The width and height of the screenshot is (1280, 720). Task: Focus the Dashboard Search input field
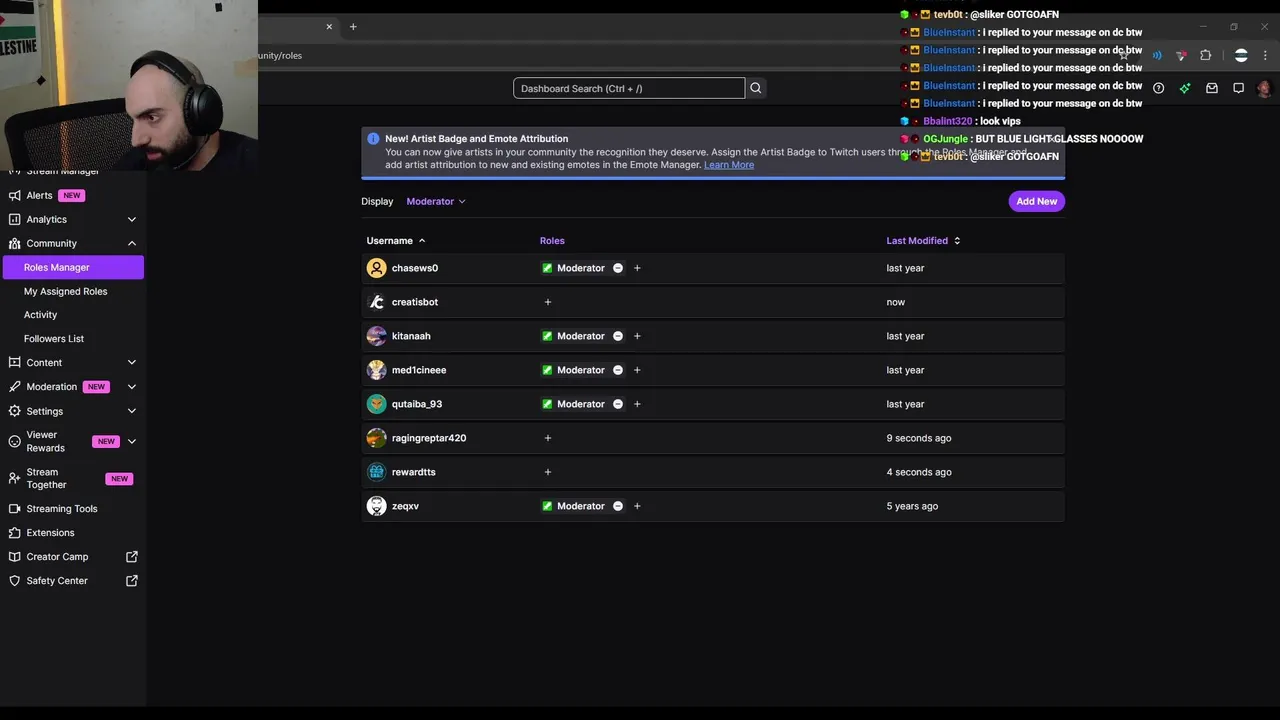click(x=629, y=88)
